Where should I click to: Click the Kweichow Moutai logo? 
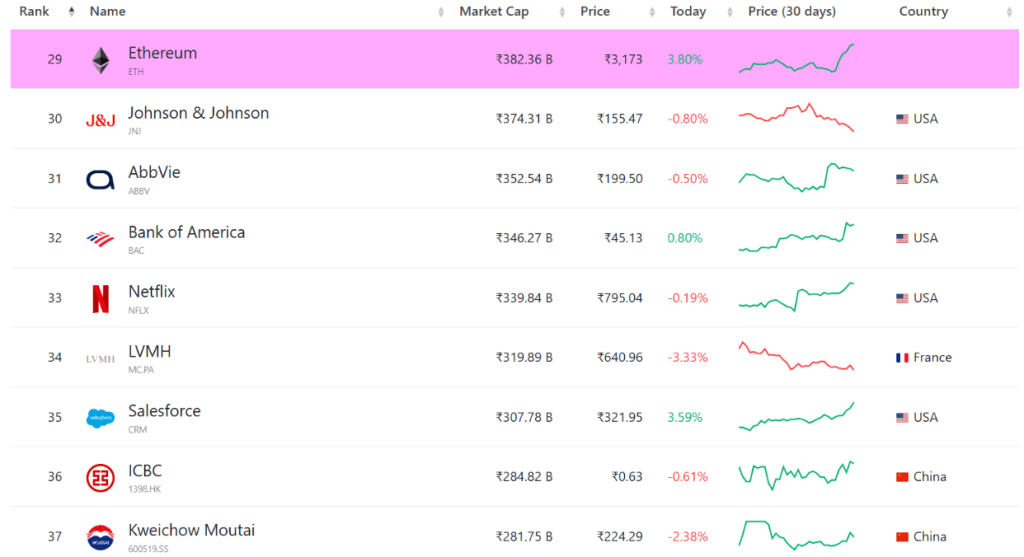(x=101, y=537)
